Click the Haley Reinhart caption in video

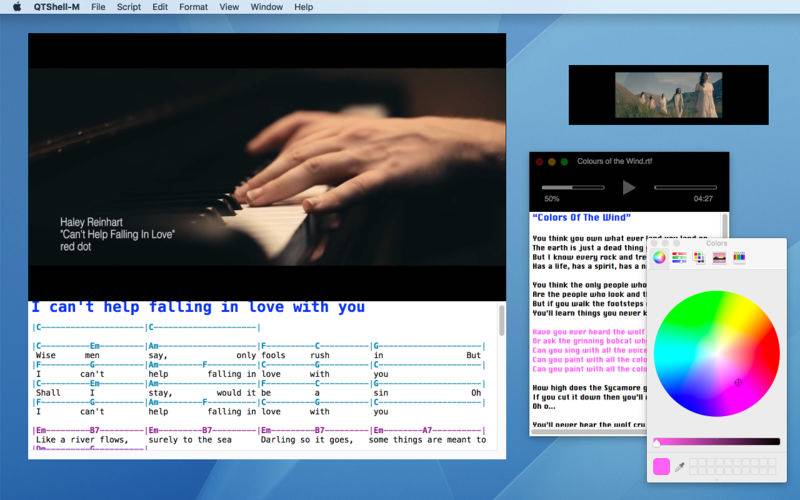117,234
